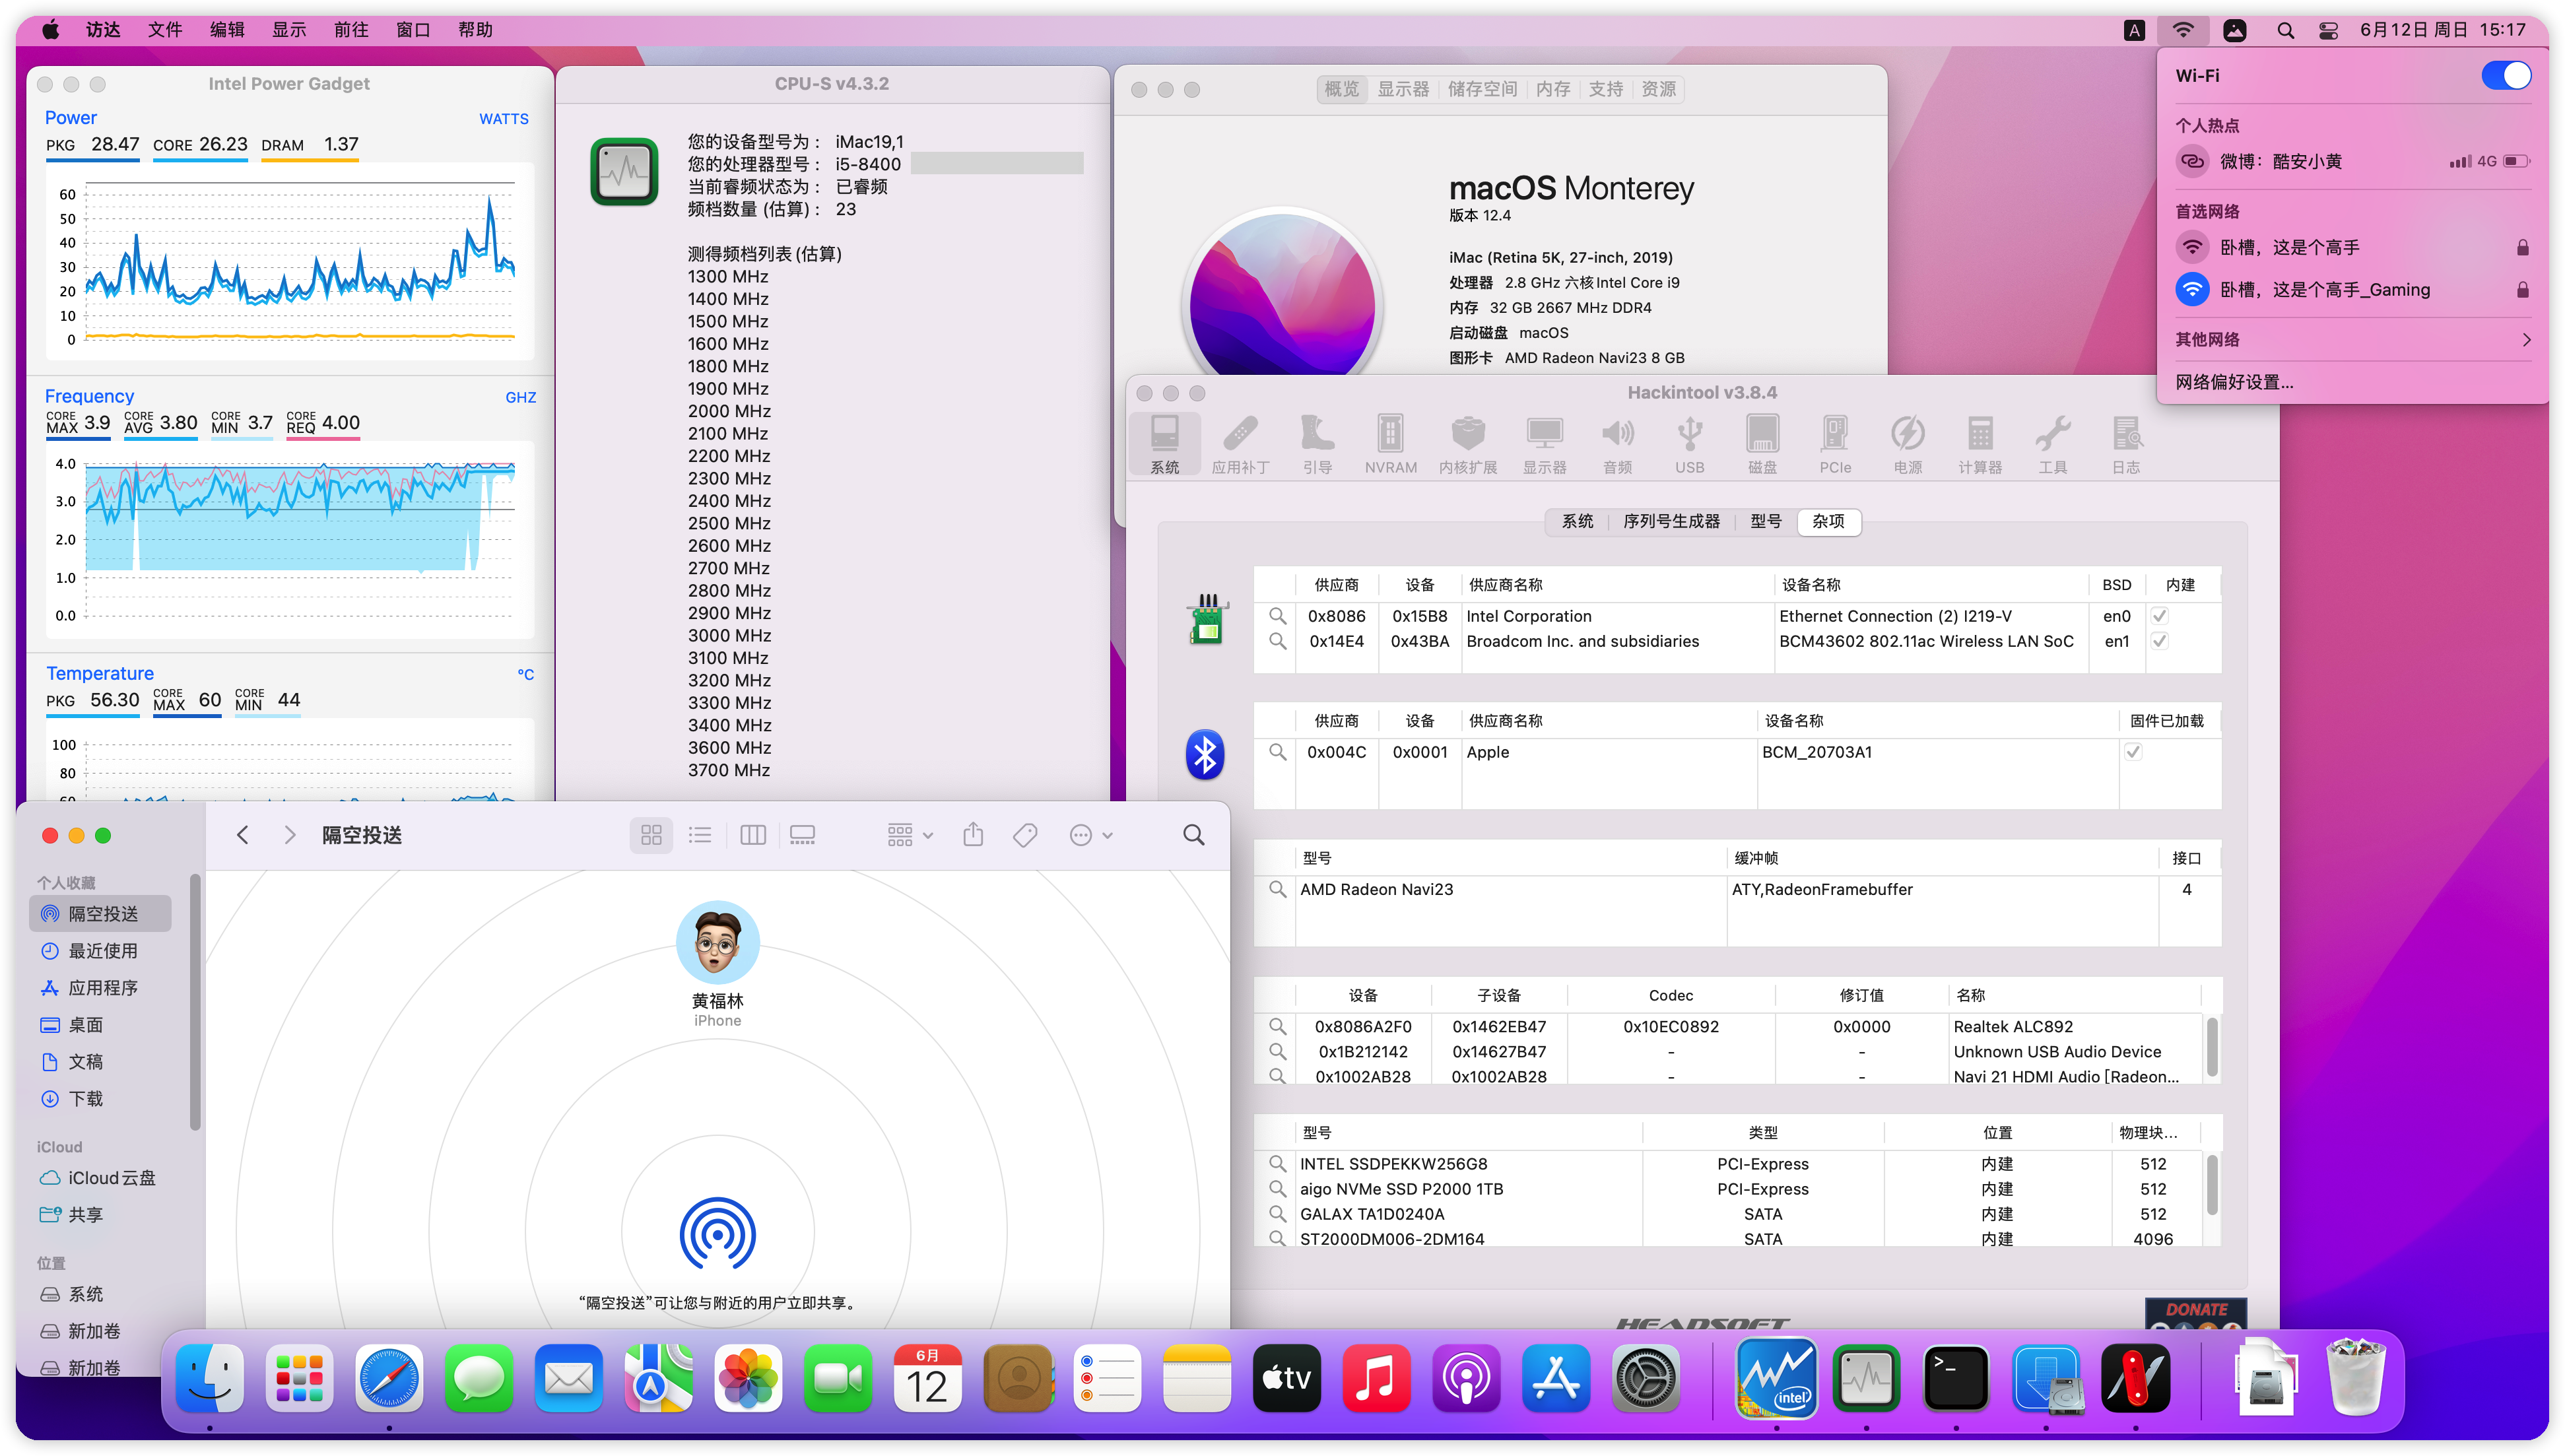Click the tag icon in Finder toolbar
Image resolution: width=2565 pixels, height=1456 pixels.
coord(1025,835)
